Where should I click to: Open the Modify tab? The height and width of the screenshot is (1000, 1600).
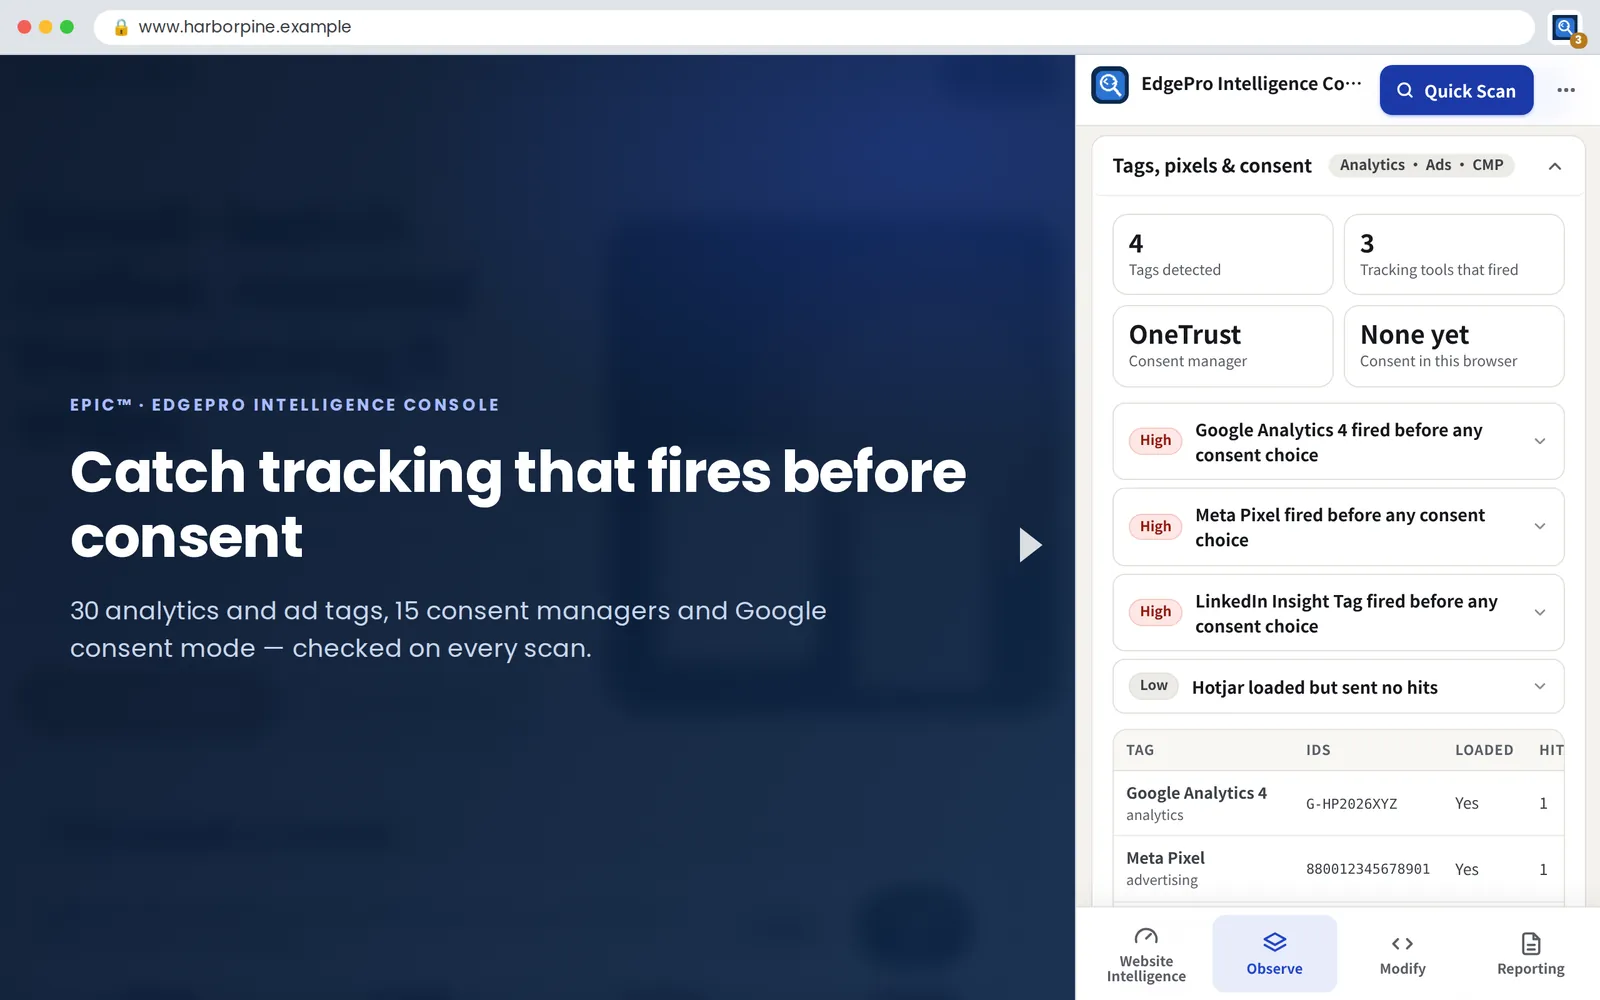coord(1402,955)
